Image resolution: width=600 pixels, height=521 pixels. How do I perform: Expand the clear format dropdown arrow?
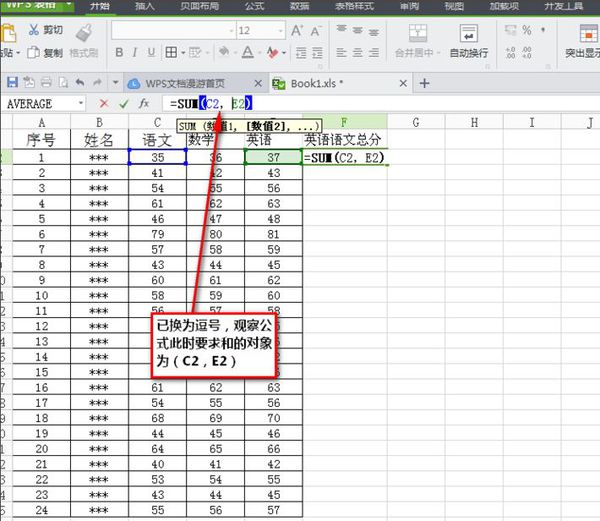click(284, 53)
